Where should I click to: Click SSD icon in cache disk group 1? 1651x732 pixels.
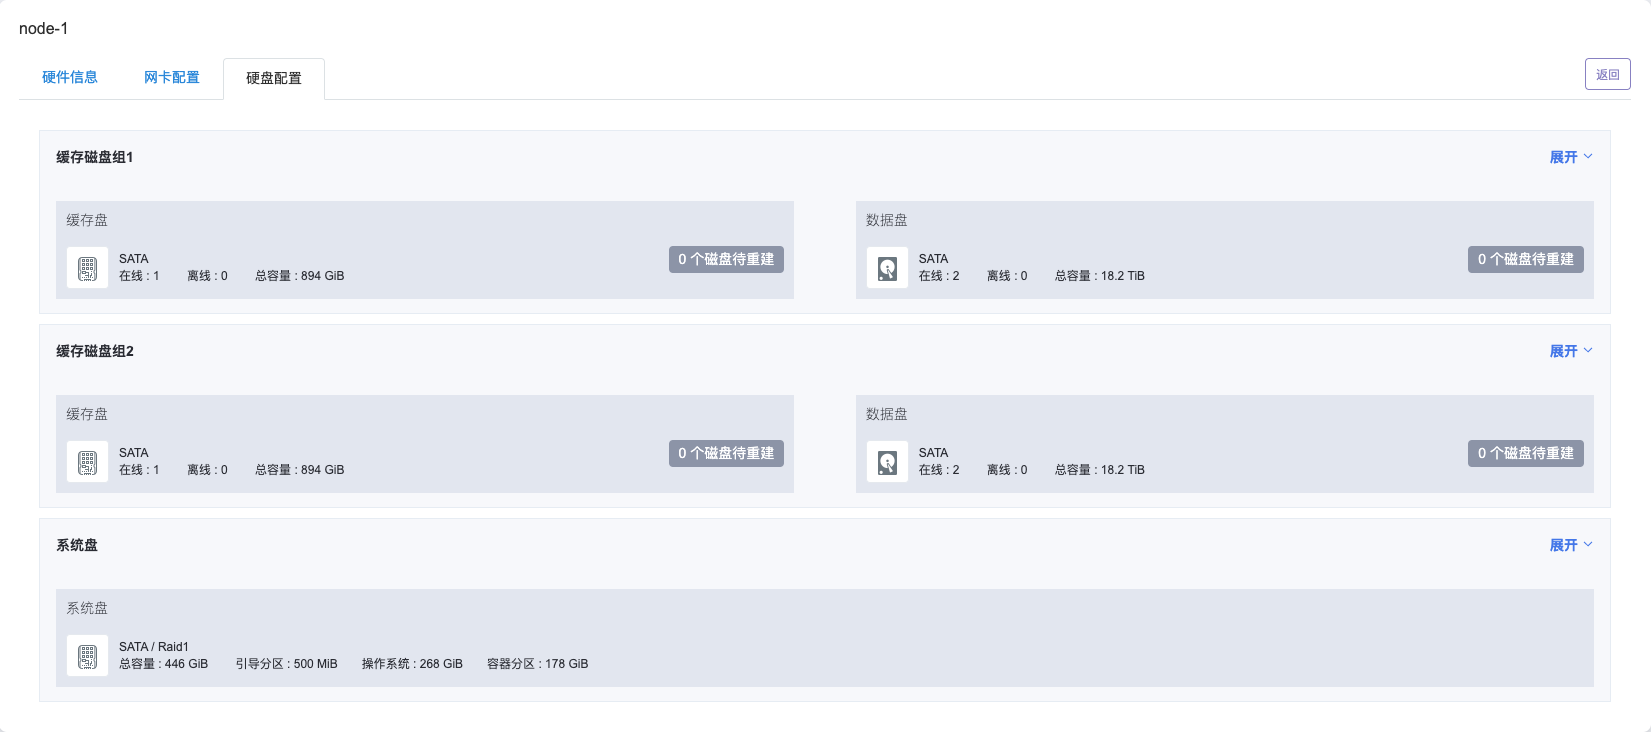click(x=87, y=268)
